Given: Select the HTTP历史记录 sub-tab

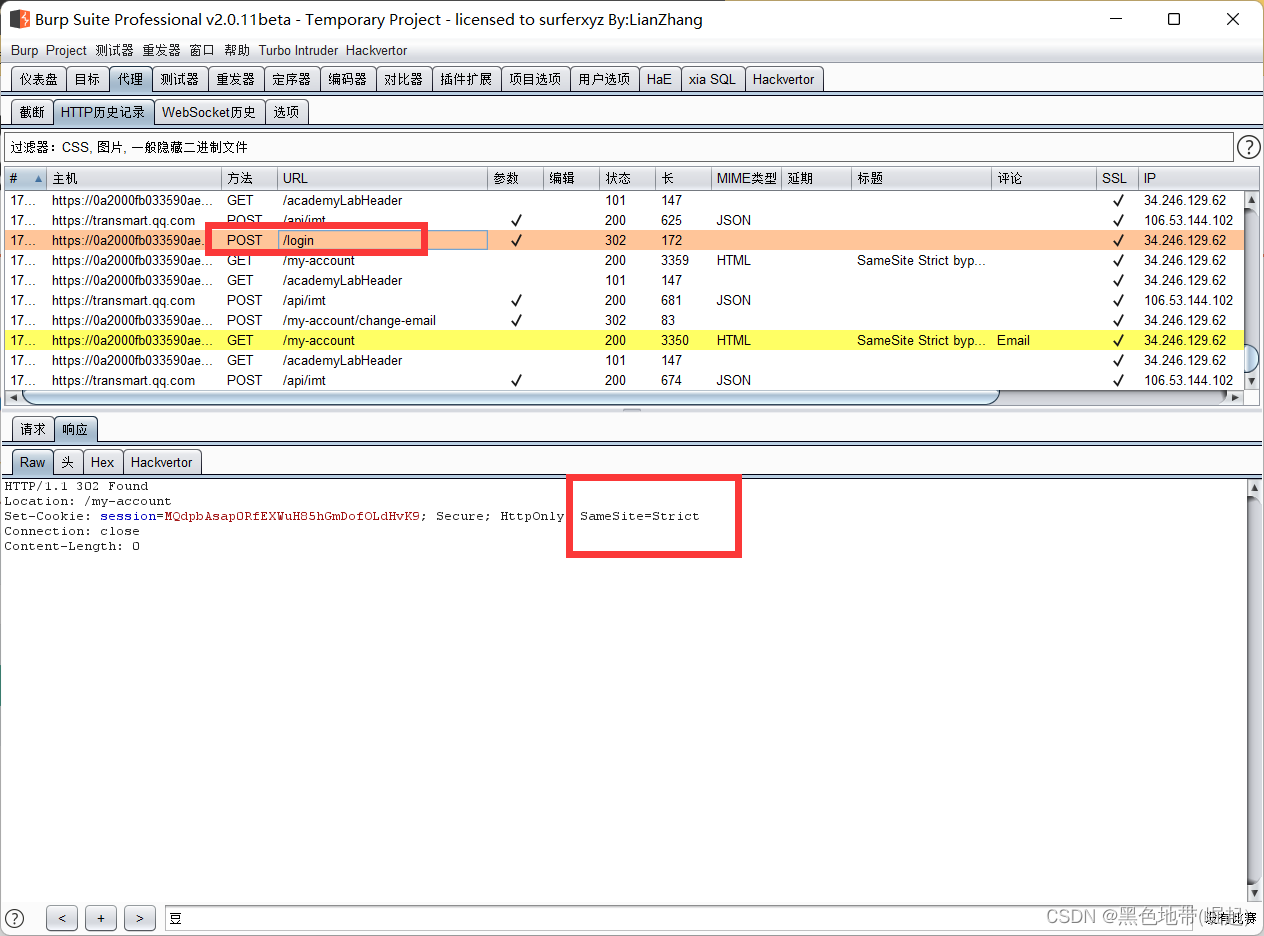Looking at the screenshot, I should (103, 112).
